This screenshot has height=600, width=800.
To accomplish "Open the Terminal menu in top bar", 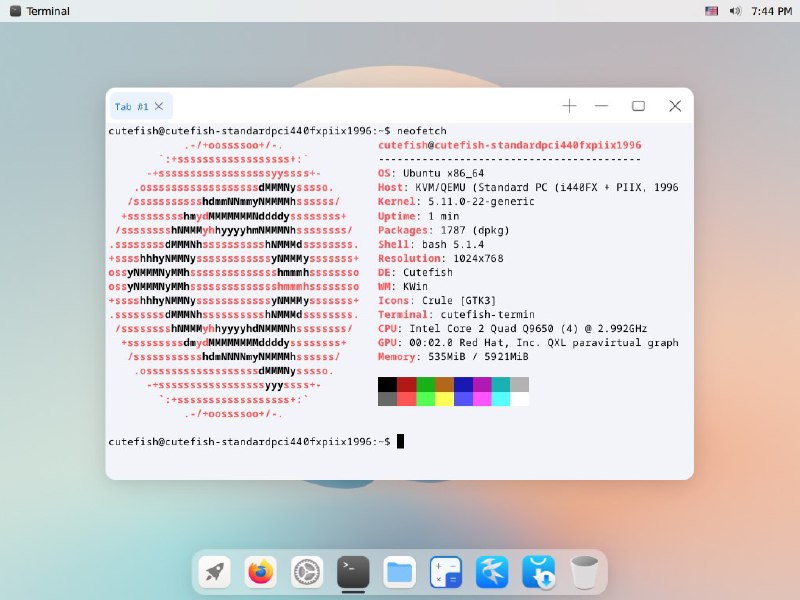I will pos(48,11).
